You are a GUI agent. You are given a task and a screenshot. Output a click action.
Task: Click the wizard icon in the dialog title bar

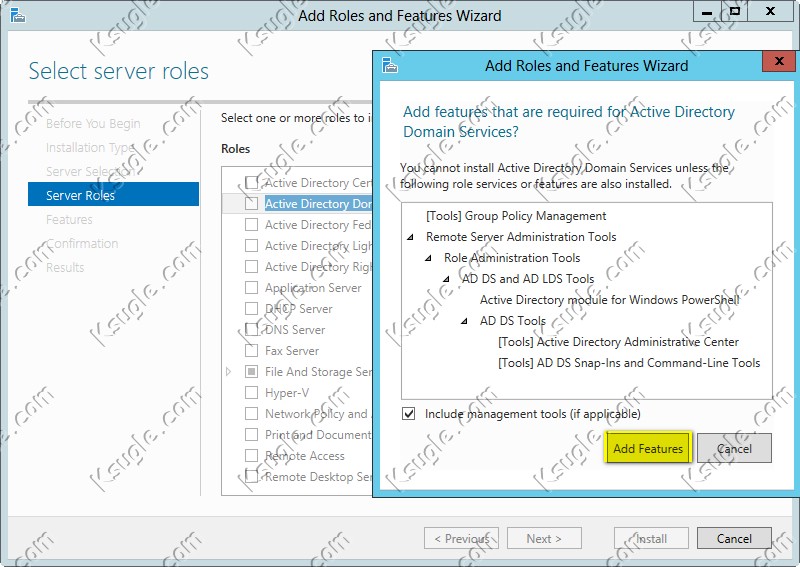390,65
